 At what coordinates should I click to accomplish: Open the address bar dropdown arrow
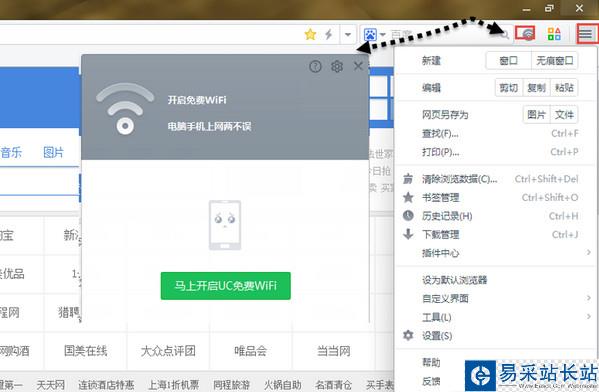tap(348, 34)
